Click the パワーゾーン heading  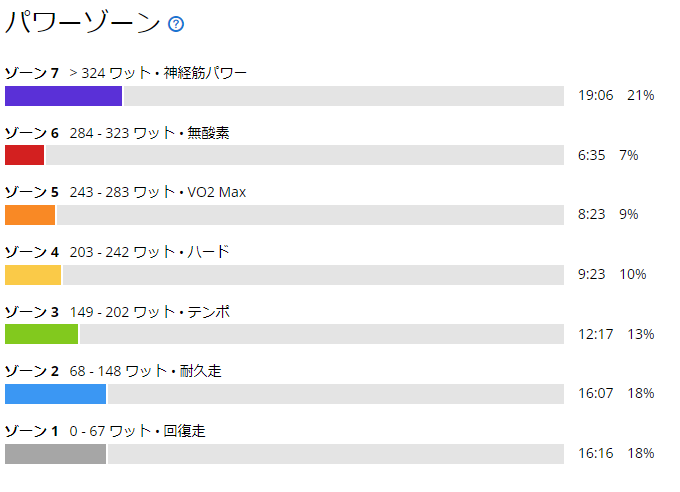[x=83, y=23]
